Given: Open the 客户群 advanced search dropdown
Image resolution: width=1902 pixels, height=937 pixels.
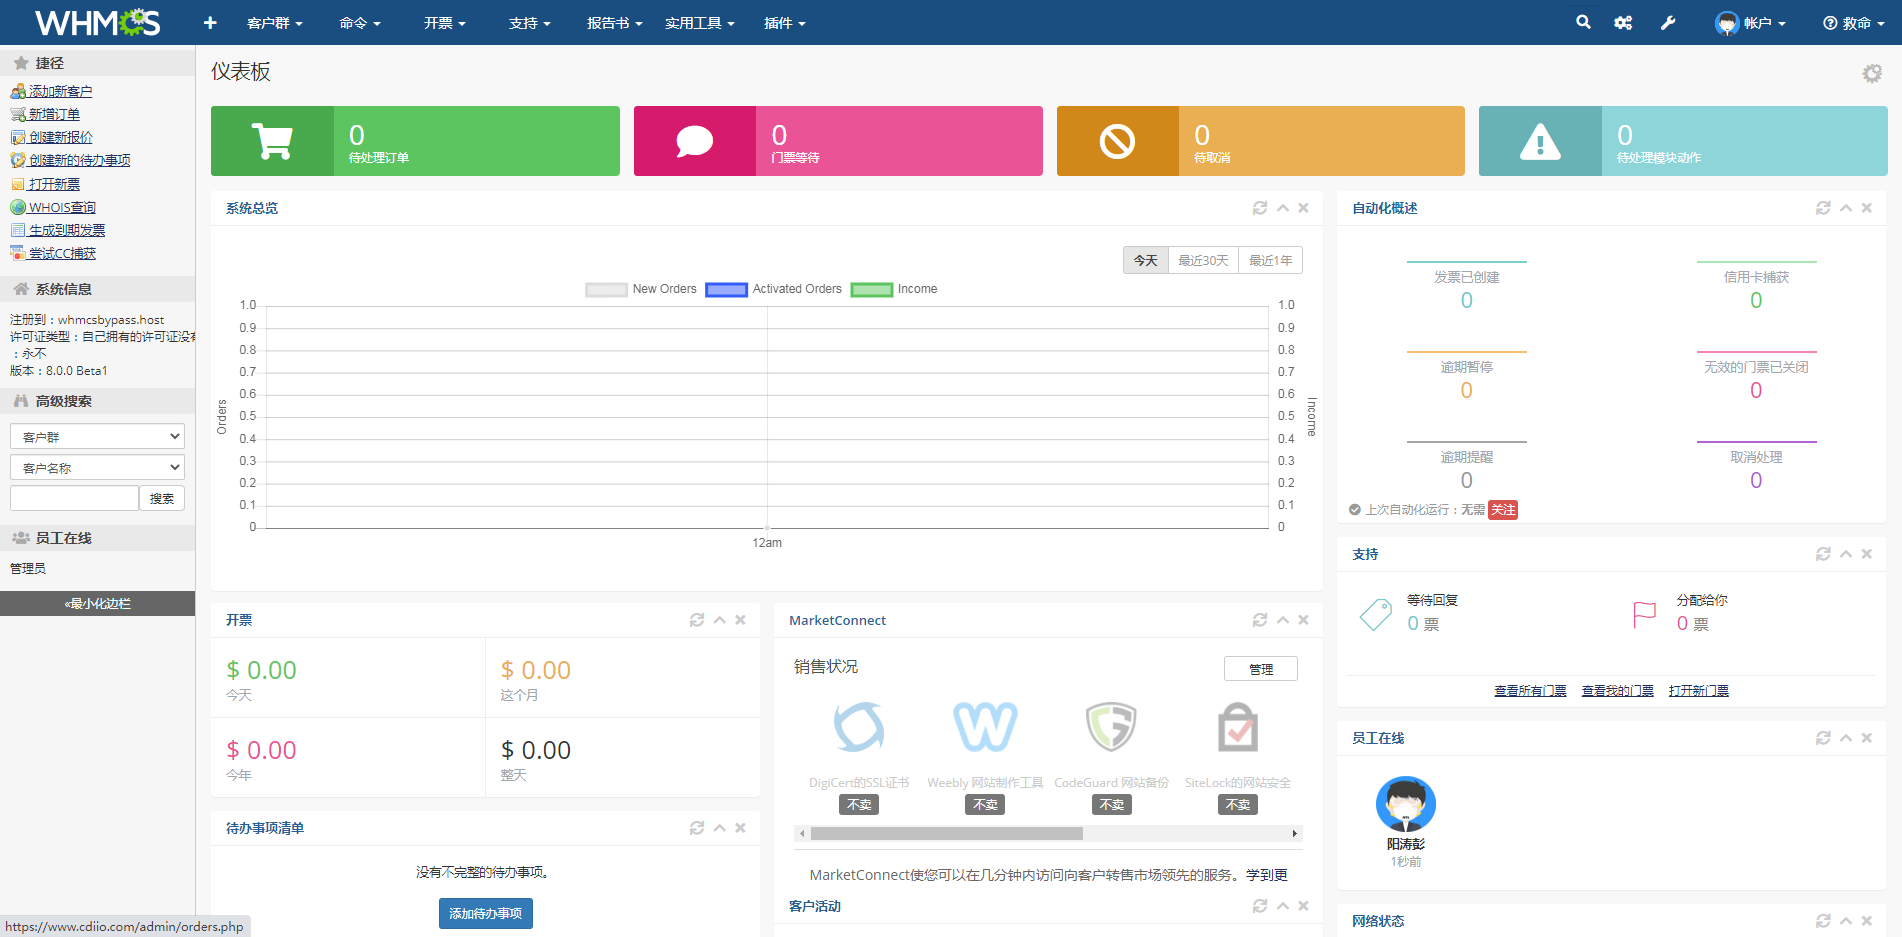Looking at the screenshot, I should click(x=97, y=435).
